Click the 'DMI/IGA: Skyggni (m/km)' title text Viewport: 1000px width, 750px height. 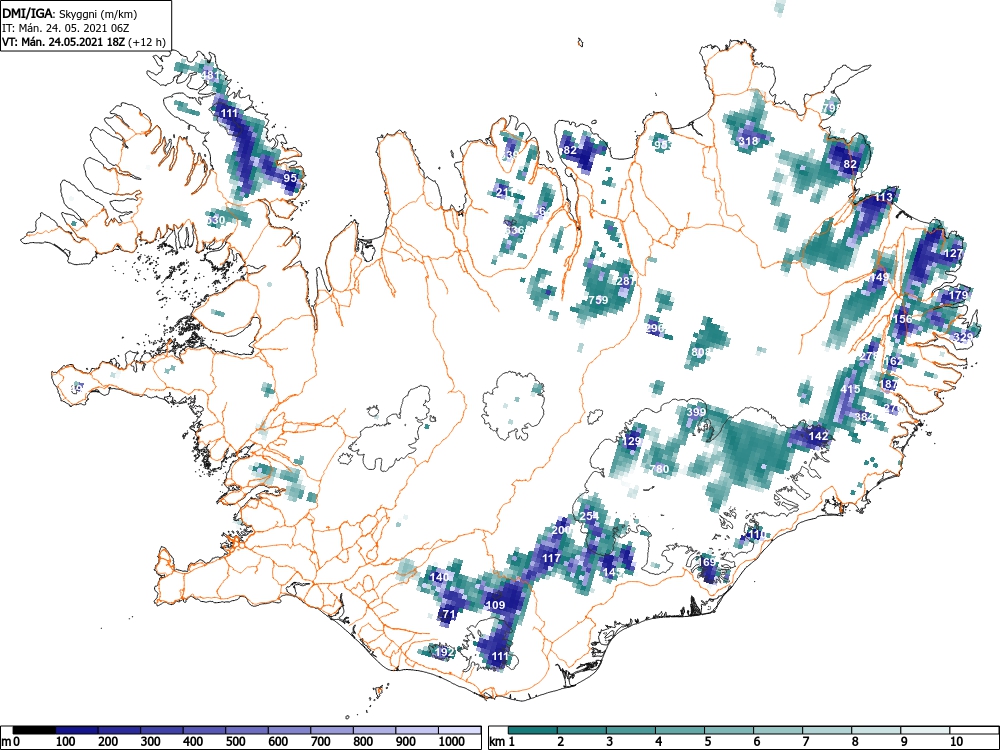pos(70,13)
